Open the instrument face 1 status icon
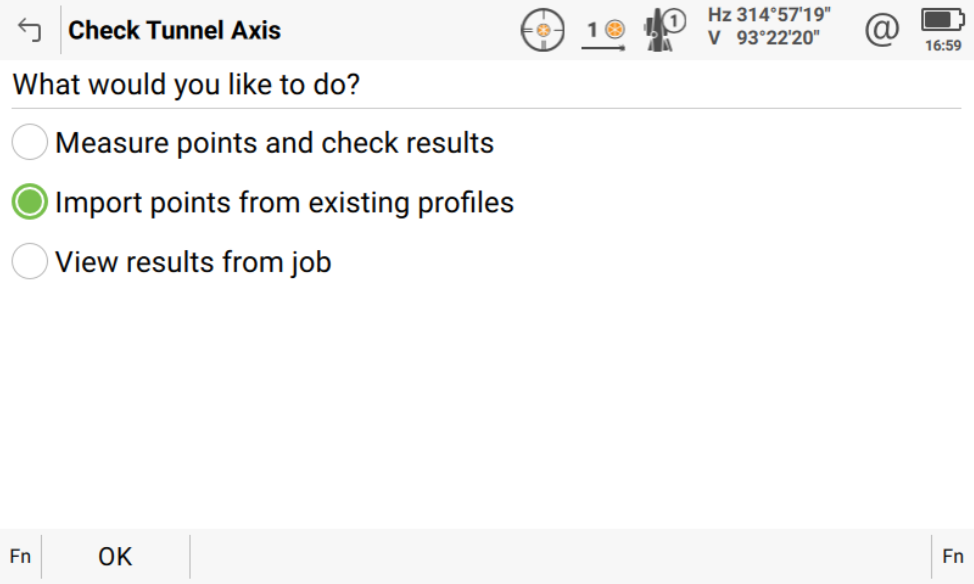The height and width of the screenshot is (584, 974). [x=664, y=30]
